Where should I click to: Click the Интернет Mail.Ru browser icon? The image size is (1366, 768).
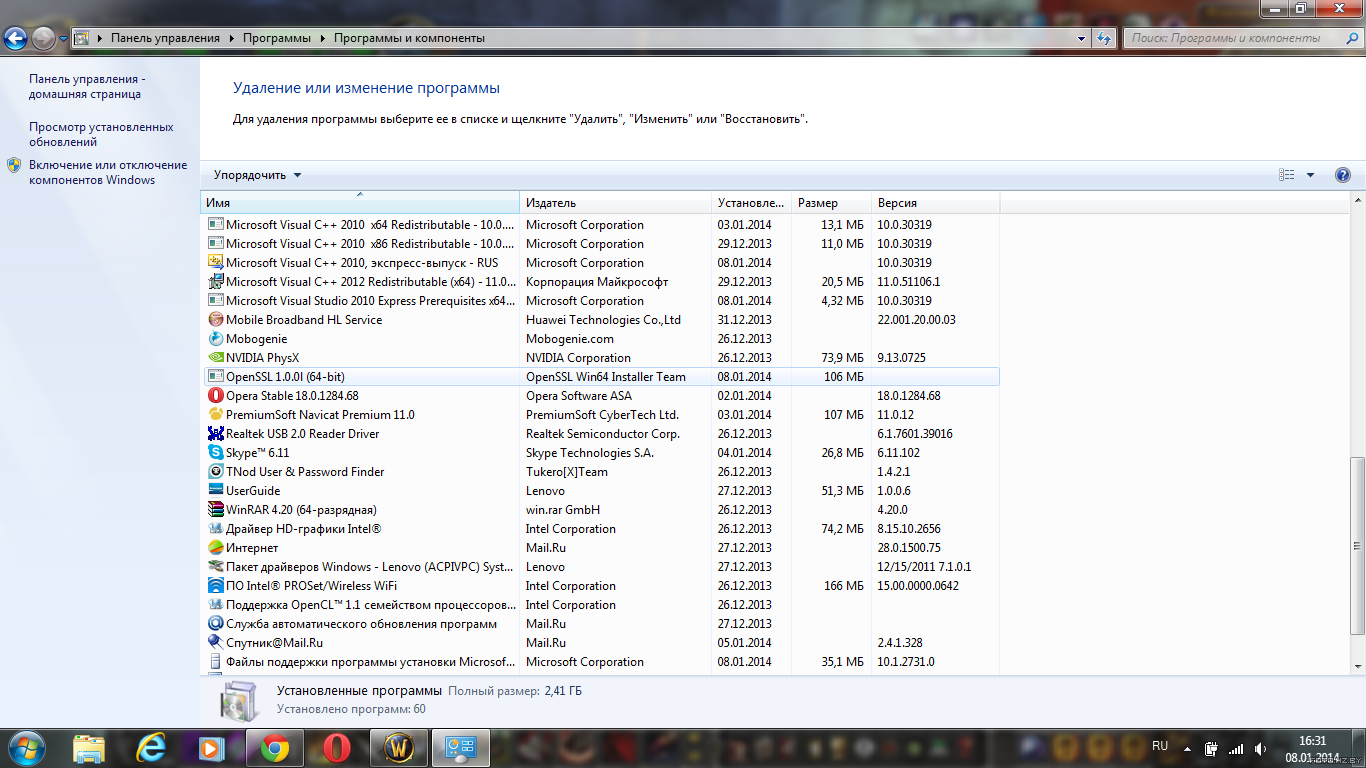click(216, 548)
